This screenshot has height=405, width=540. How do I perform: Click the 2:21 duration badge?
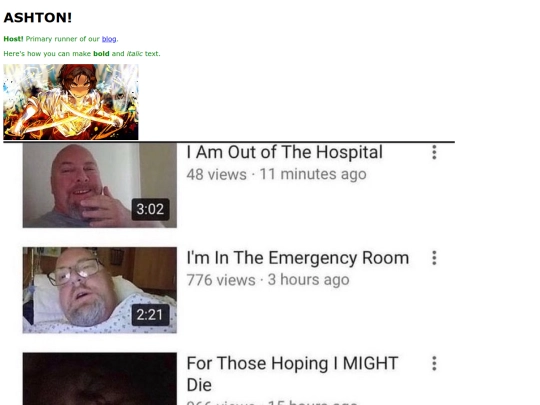pos(150,315)
